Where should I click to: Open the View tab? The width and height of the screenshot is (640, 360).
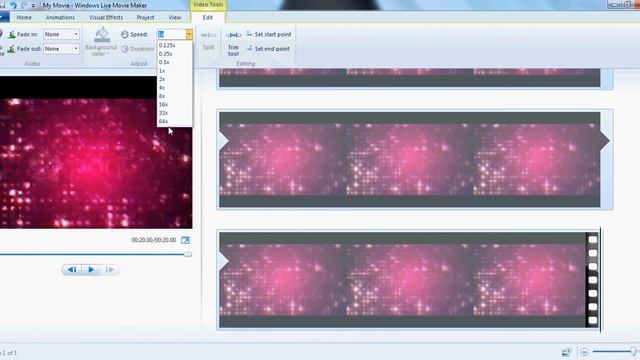tap(175, 18)
